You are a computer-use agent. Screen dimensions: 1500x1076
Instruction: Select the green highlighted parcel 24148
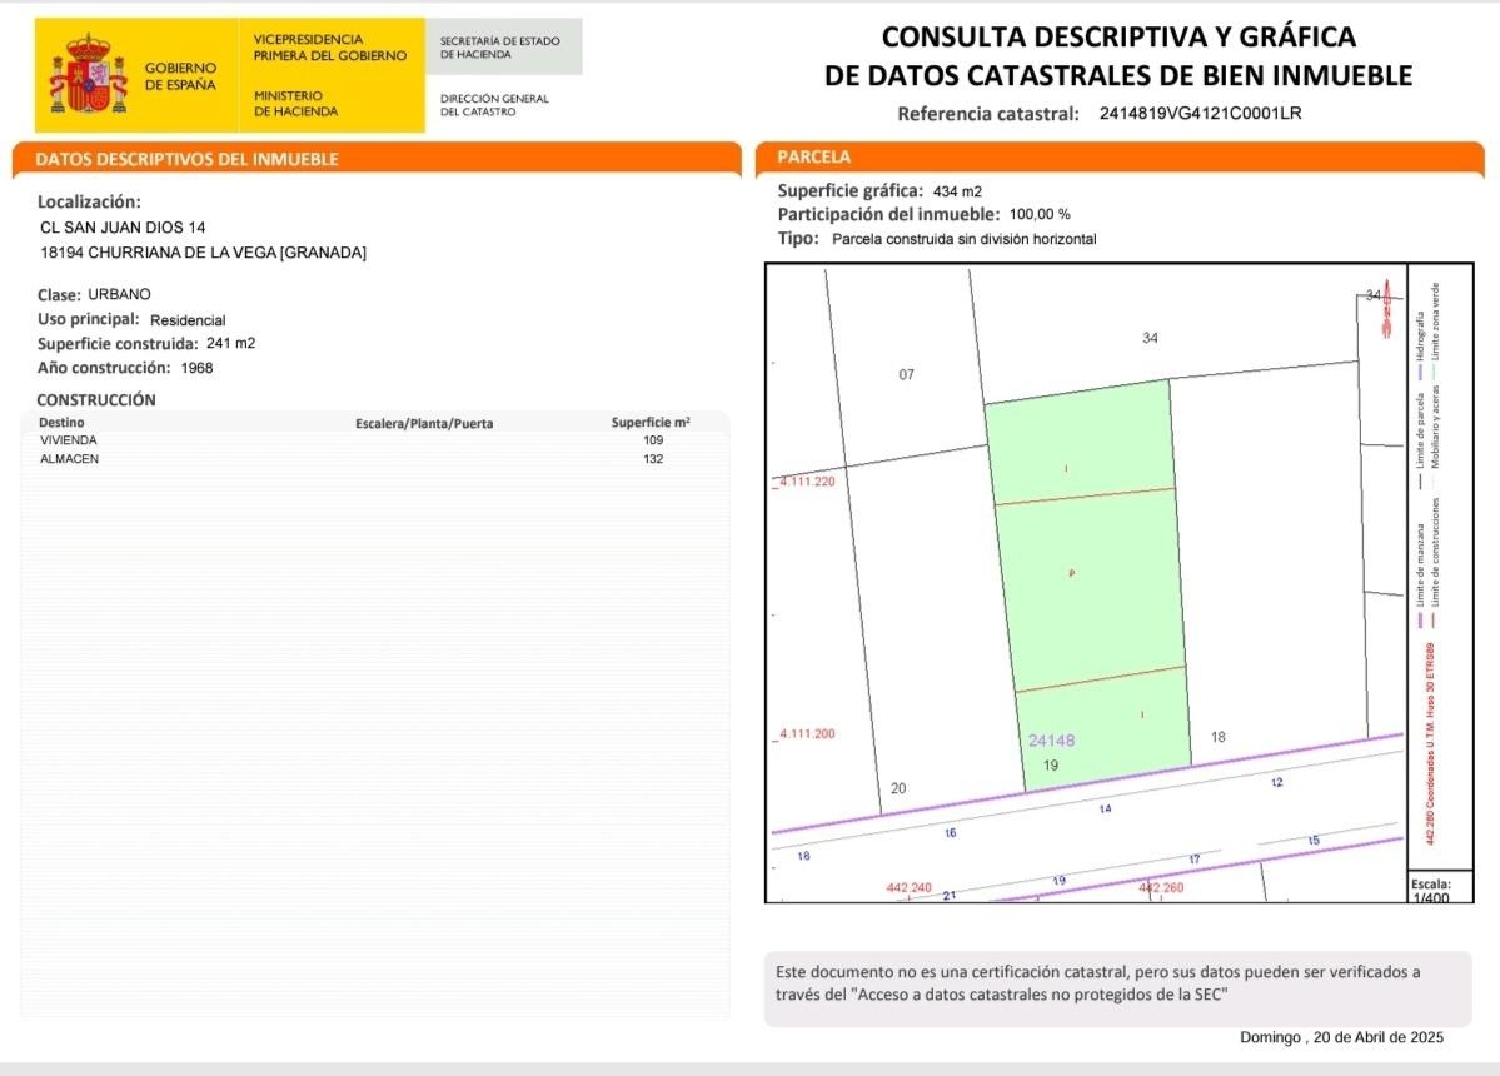1090,570
